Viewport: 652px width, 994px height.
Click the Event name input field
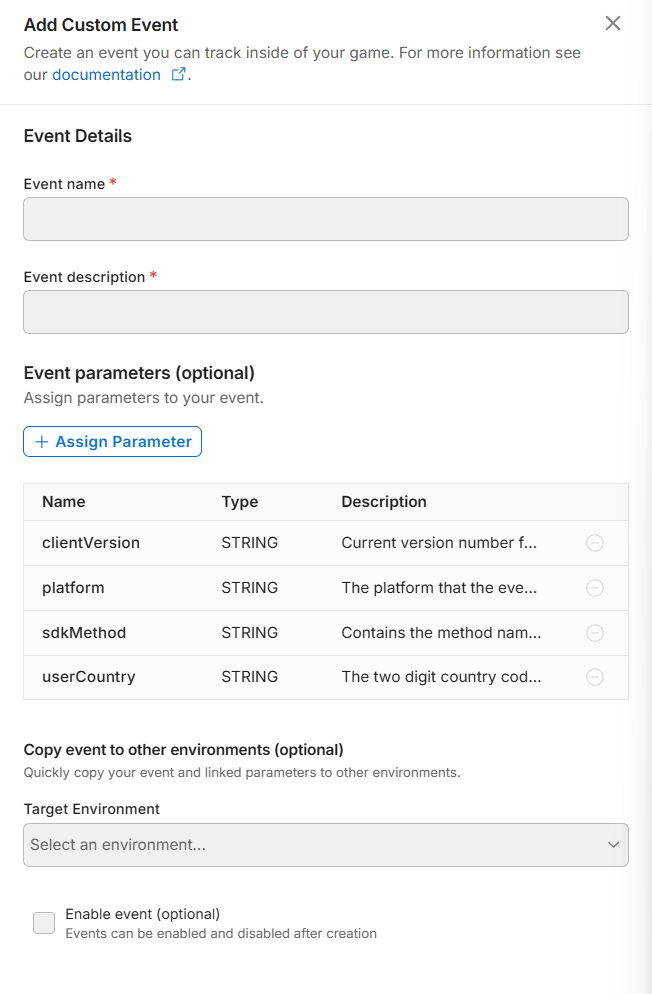coord(326,219)
